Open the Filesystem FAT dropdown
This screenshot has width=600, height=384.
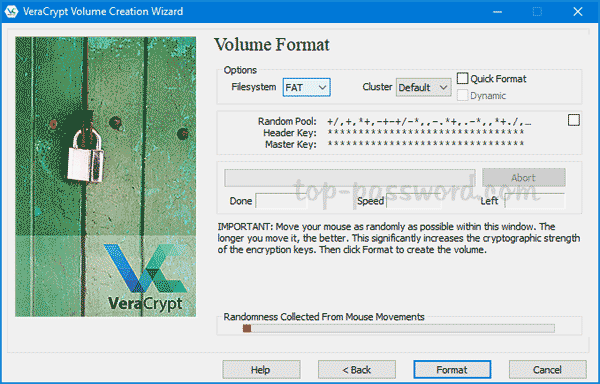point(307,88)
